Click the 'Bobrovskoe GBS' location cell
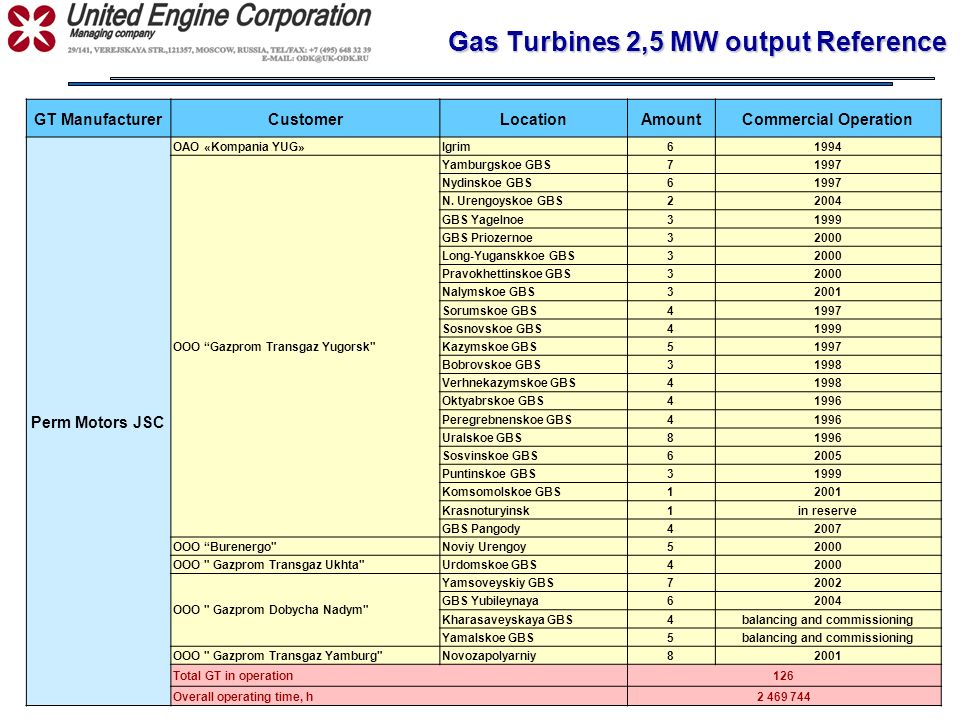Image resolution: width=960 pixels, height=720 pixels. click(533, 365)
